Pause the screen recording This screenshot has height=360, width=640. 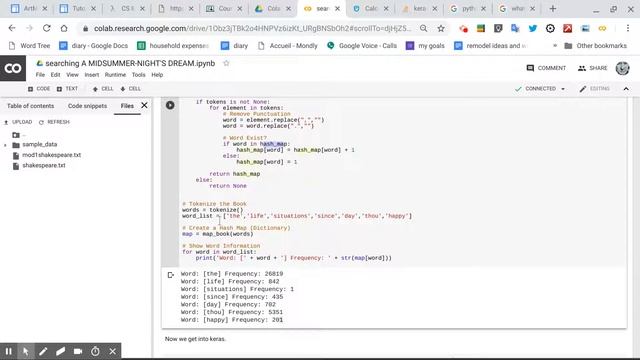(9, 351)
